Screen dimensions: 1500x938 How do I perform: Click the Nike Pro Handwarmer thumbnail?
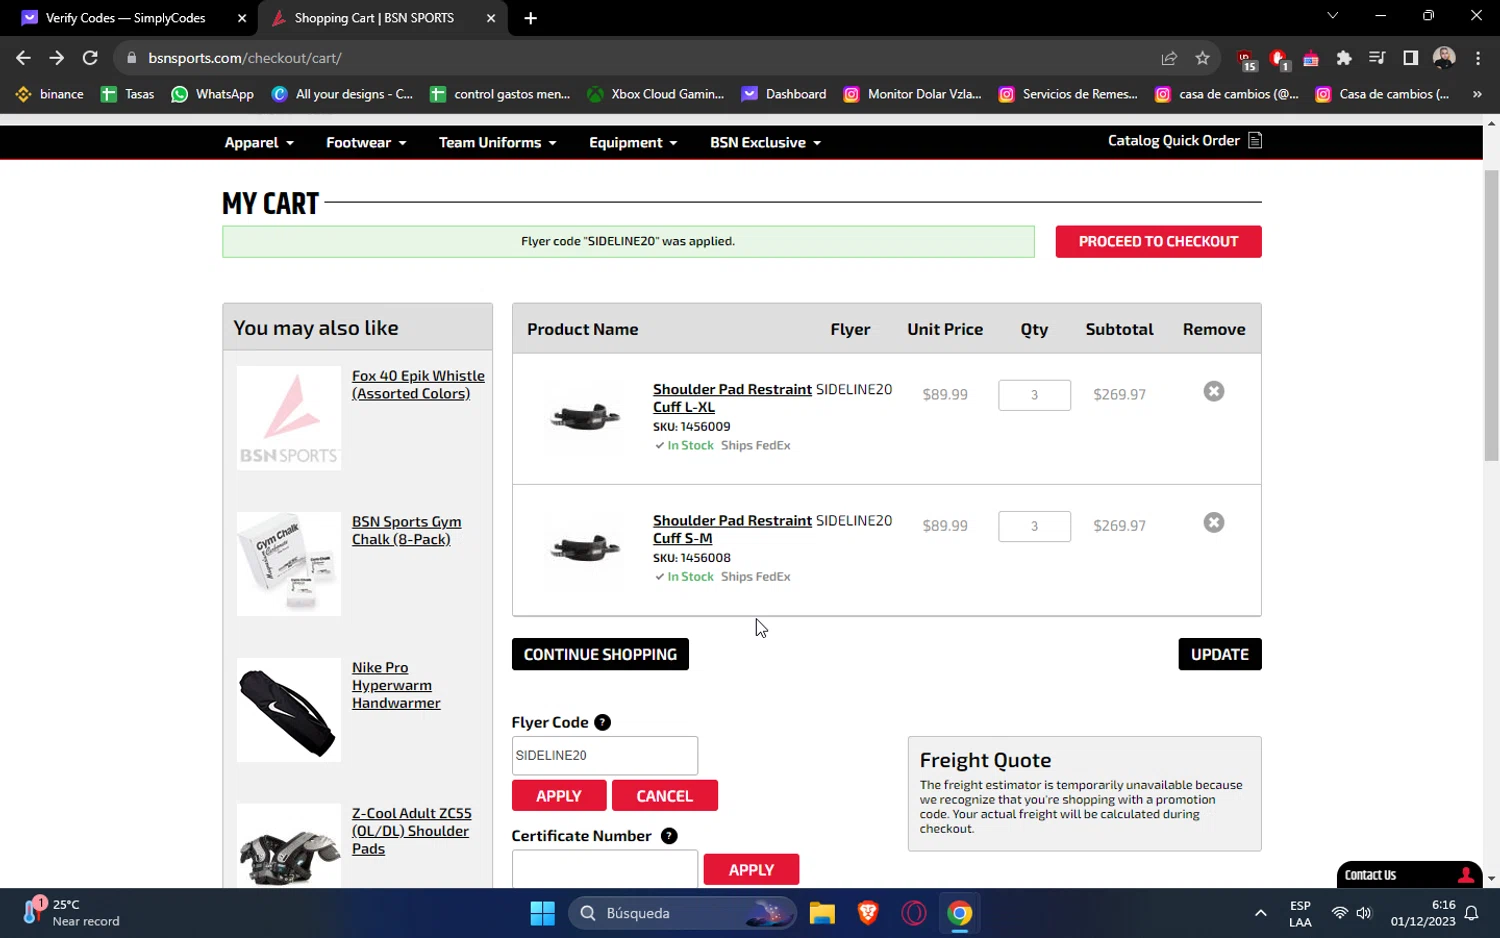289,710
